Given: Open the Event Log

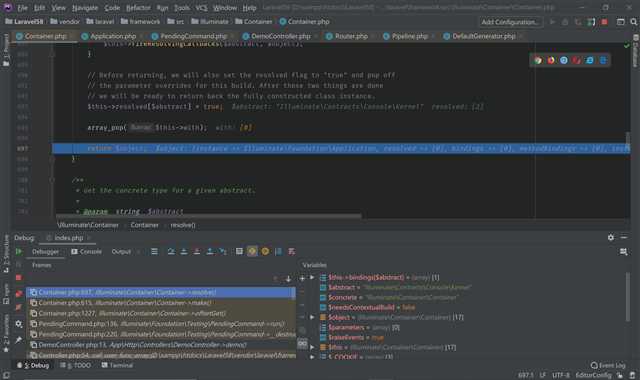Looking at the screenshot, I should click(x=608, y=365).
